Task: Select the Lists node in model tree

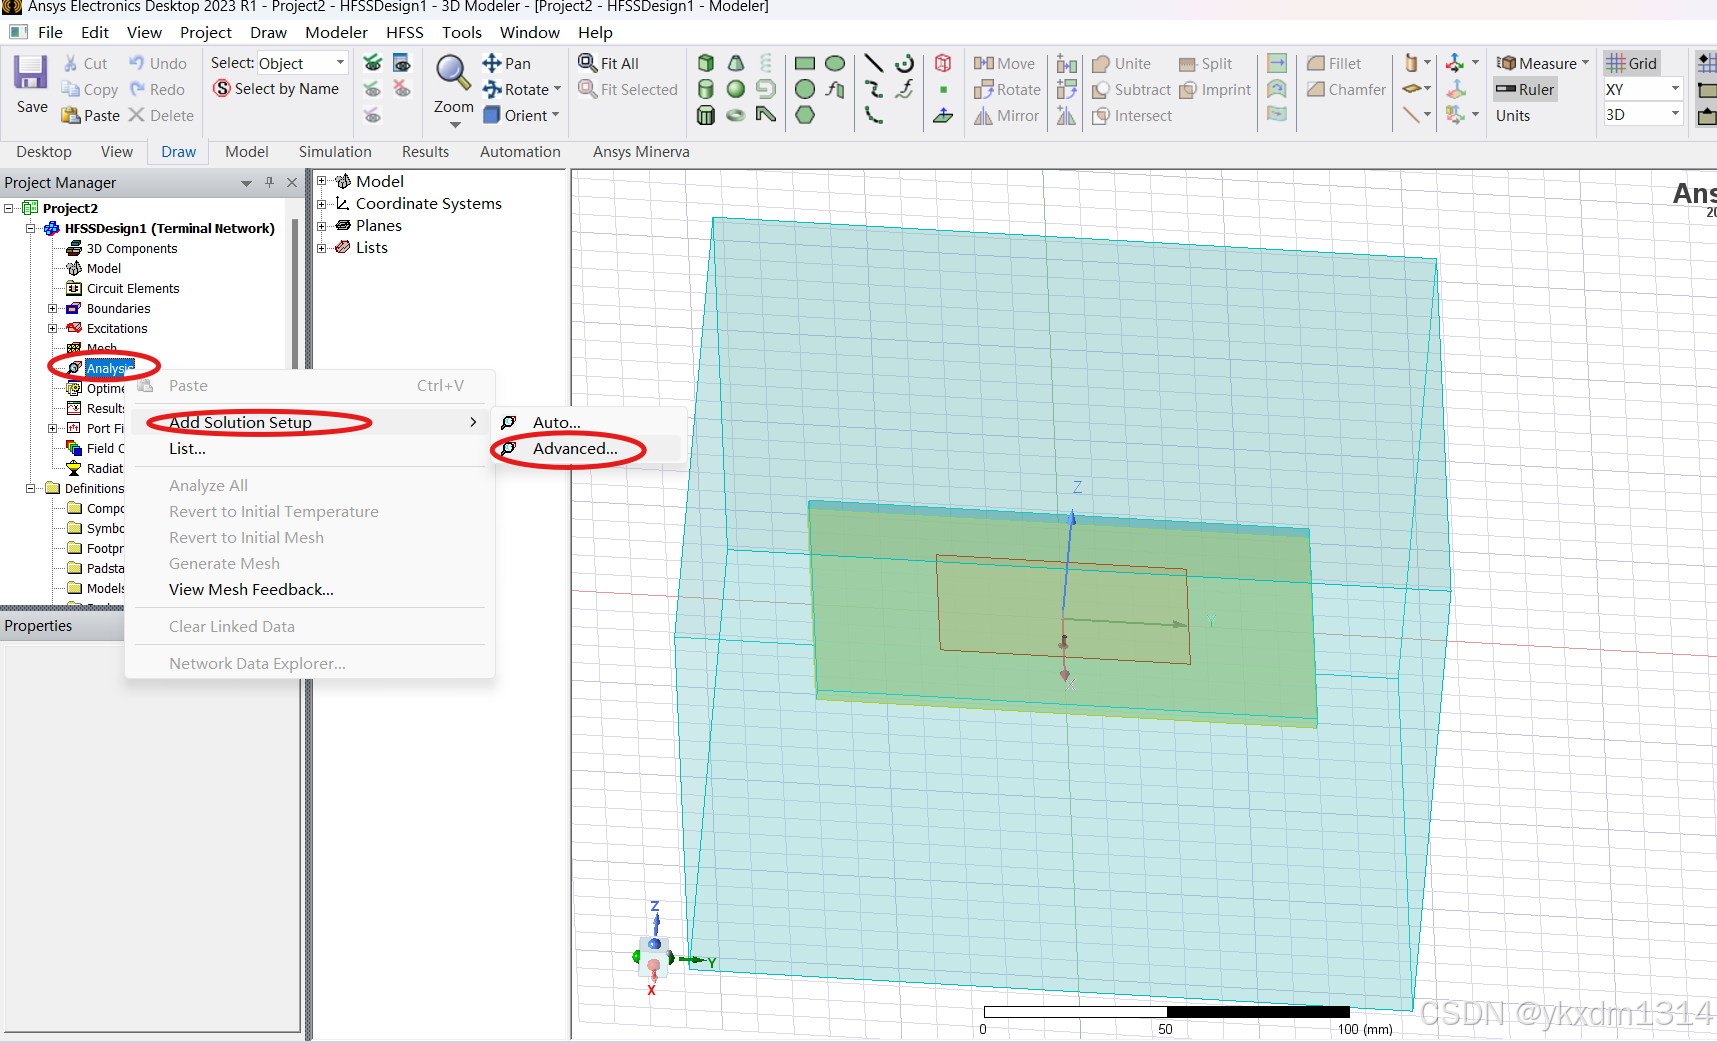Action: [x=371, y=248]
